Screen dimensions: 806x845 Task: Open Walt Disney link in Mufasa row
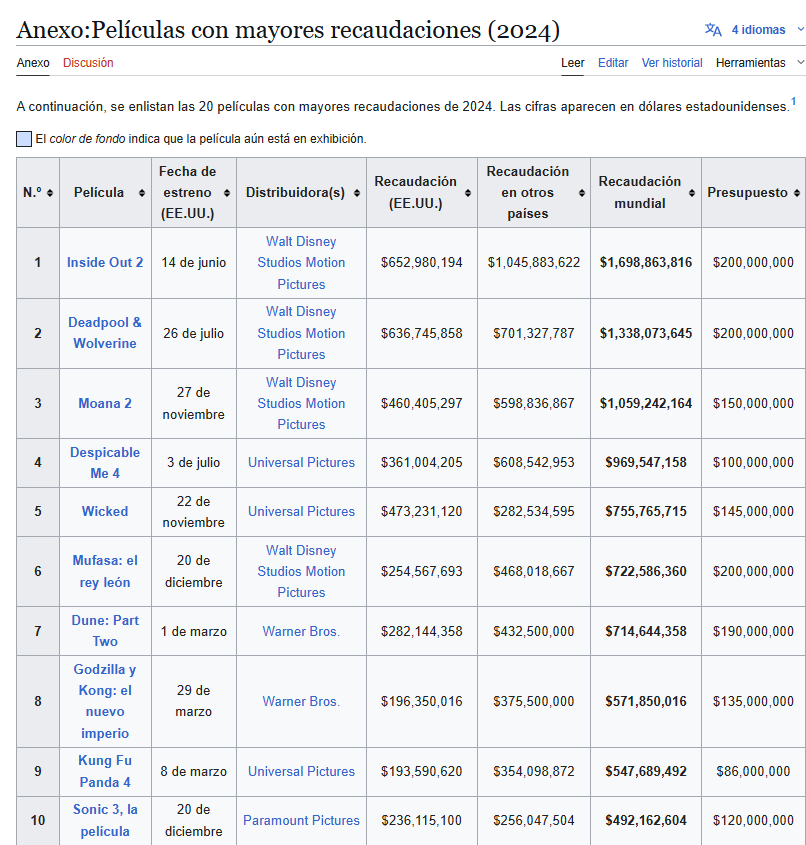point(301,571)
